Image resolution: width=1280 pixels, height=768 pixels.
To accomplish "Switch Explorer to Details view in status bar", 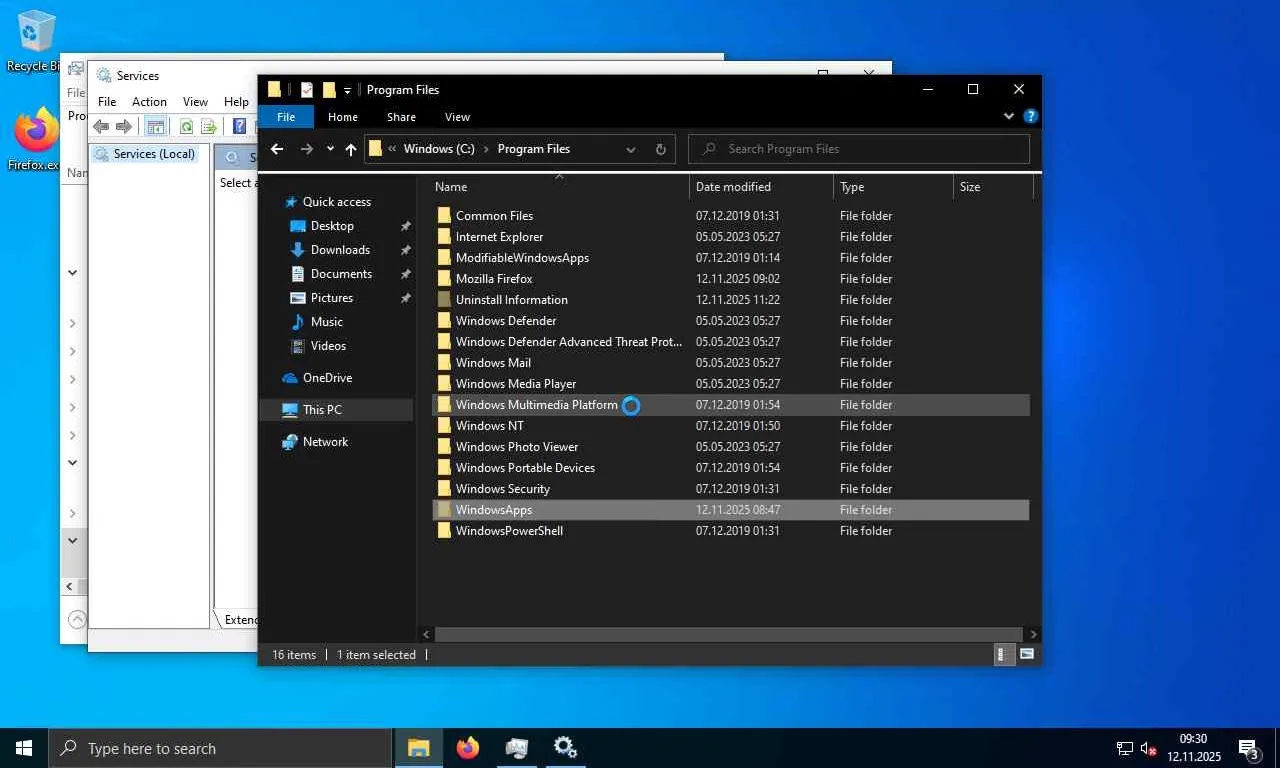I will click(1003, 654).
